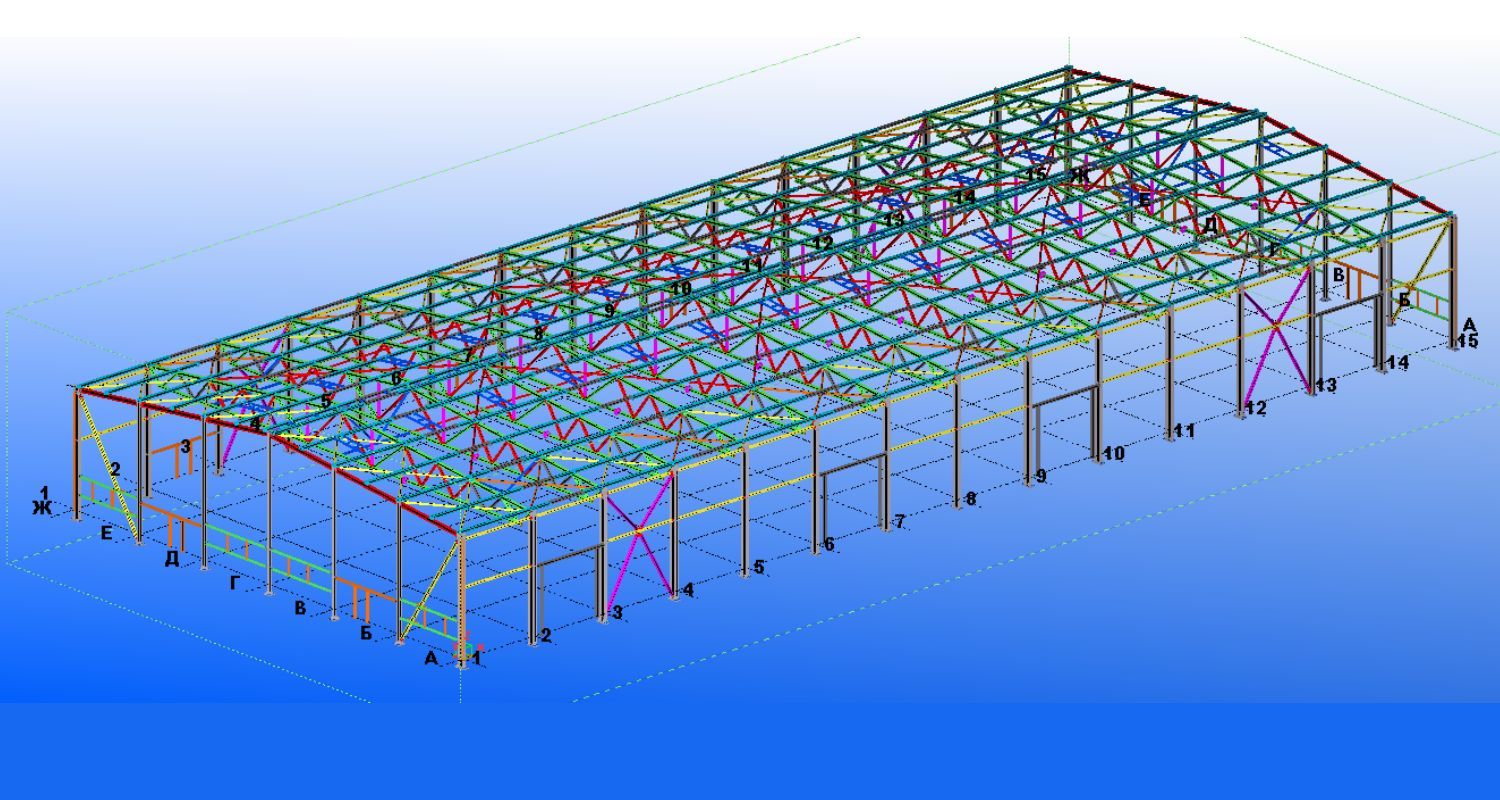Click grid label 9 at the column base
The image size is (1500, 800).
click(1041, 476)
